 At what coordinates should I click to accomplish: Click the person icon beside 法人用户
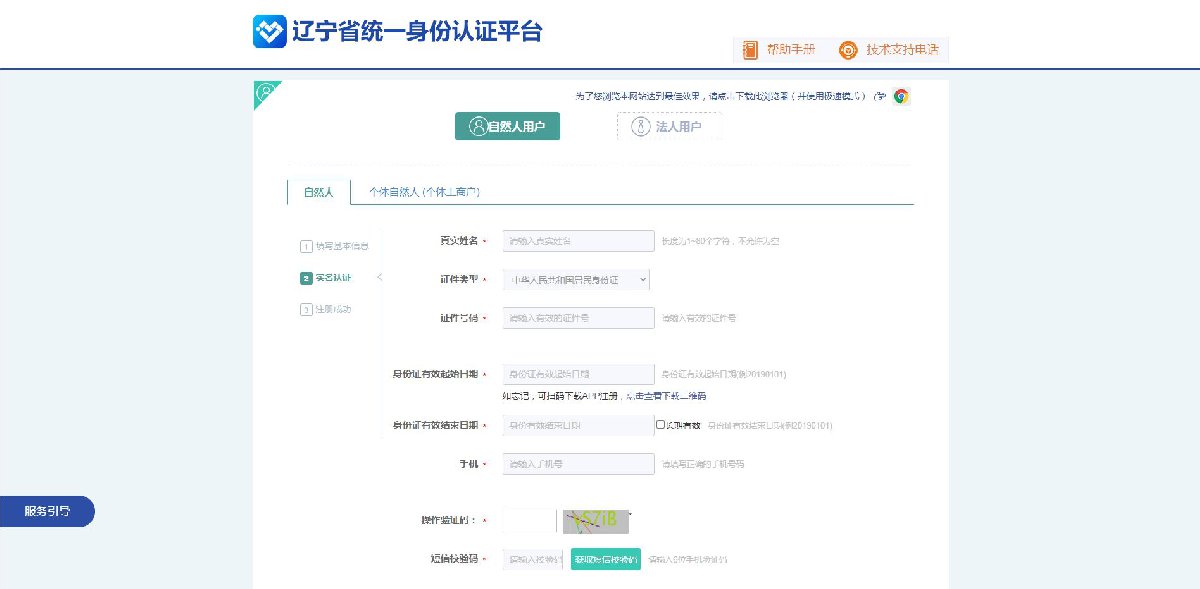(641, 126)
